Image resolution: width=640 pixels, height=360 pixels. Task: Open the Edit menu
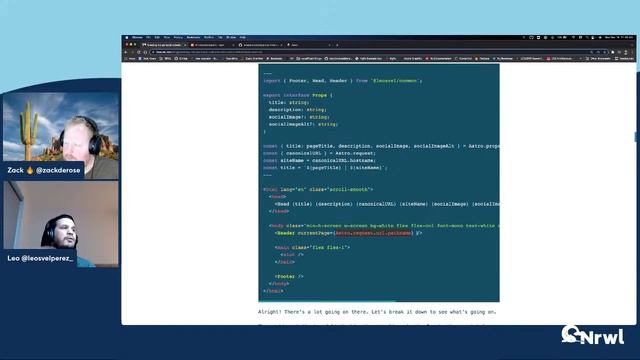157,37
